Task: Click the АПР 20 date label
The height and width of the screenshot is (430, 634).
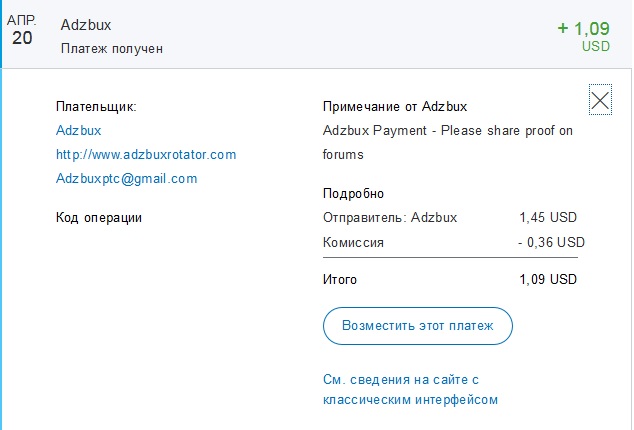Action: click(x=22, y=30)
